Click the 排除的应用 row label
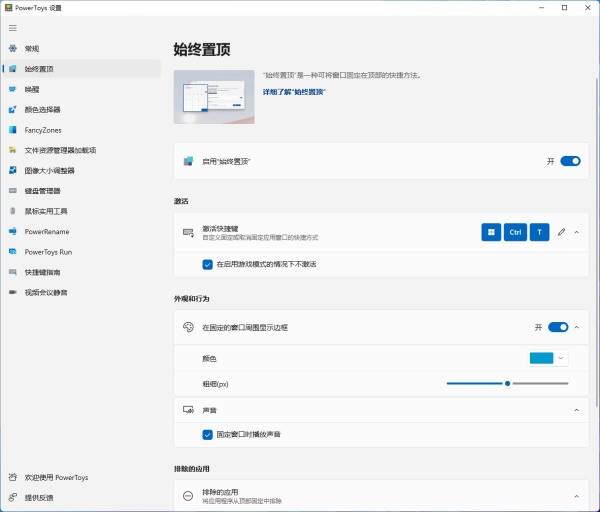 (220, 492)
